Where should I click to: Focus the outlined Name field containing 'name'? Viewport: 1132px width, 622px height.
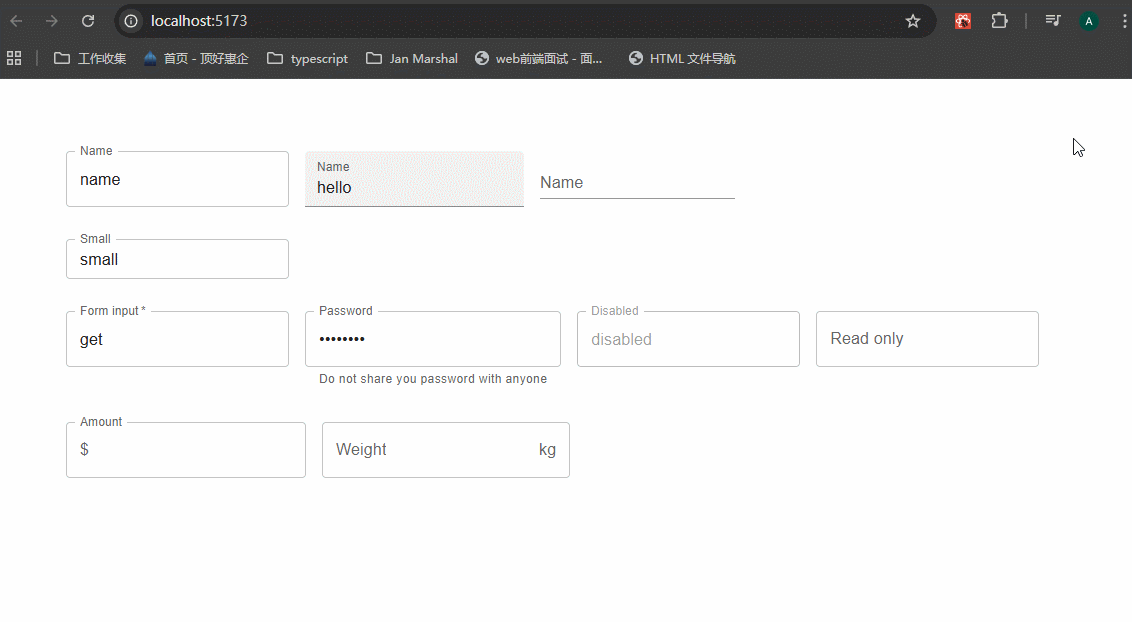pyautogui.click(x=177, y=180)
